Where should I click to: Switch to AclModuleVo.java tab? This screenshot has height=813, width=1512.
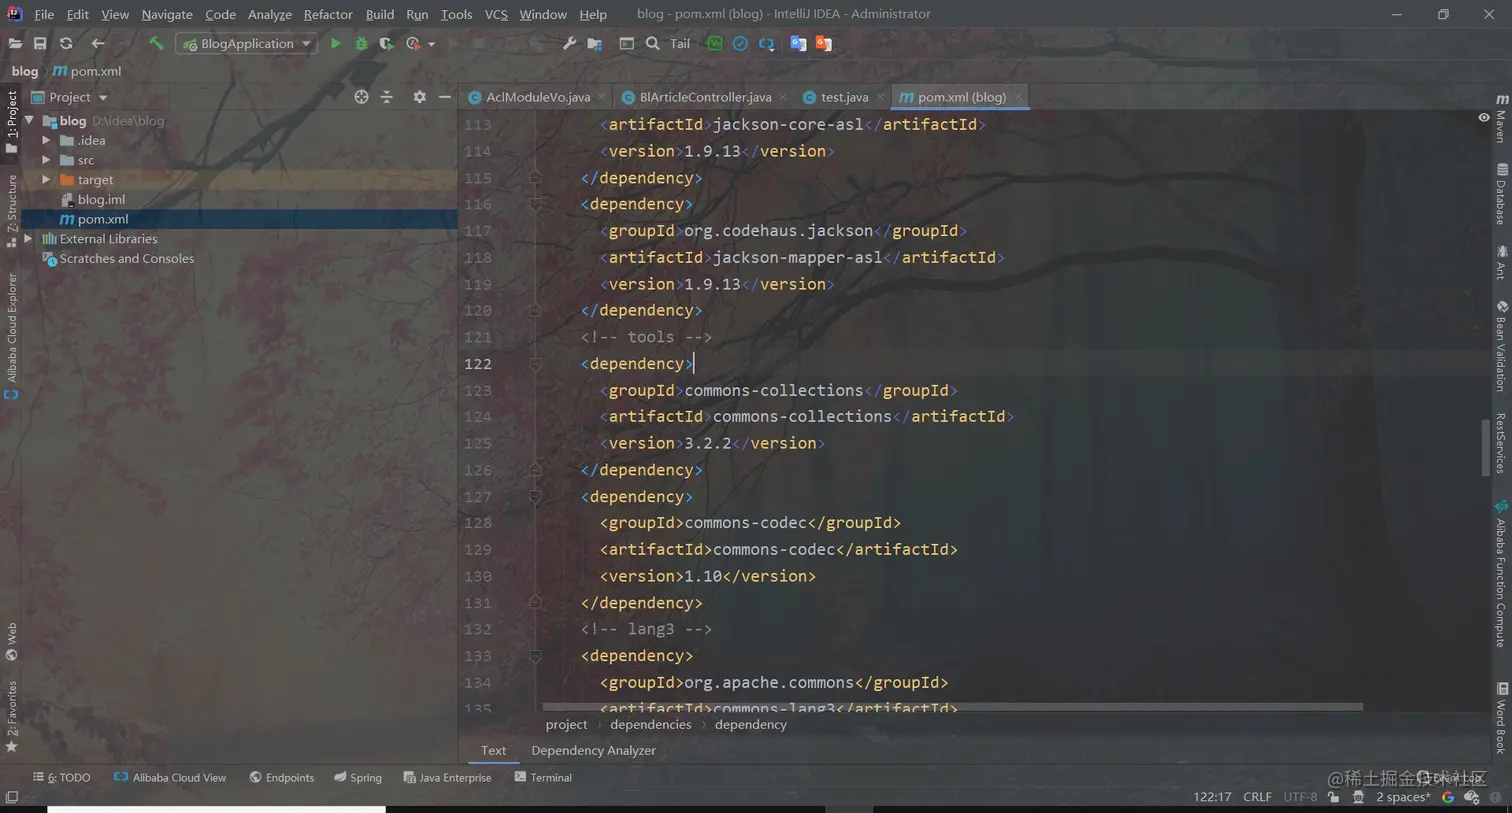coord(537,97)
